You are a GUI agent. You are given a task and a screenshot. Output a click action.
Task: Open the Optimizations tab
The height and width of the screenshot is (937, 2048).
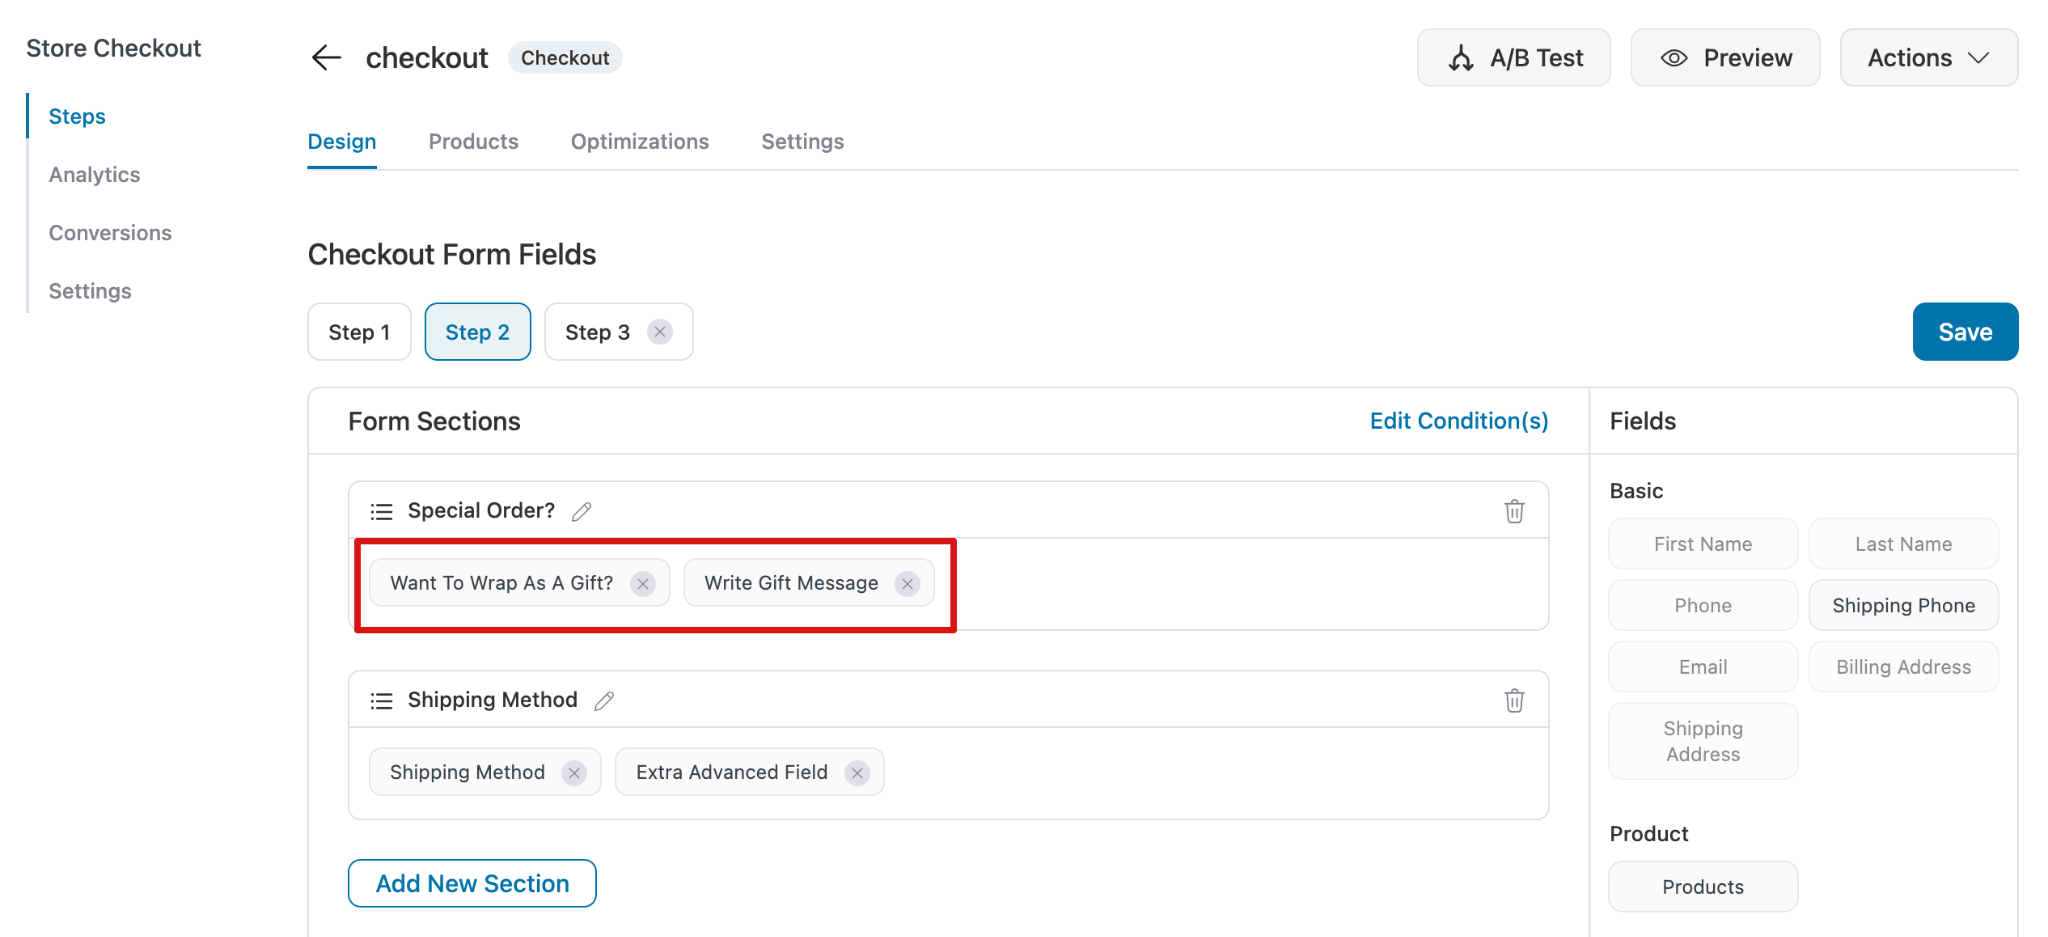point(639,142)
